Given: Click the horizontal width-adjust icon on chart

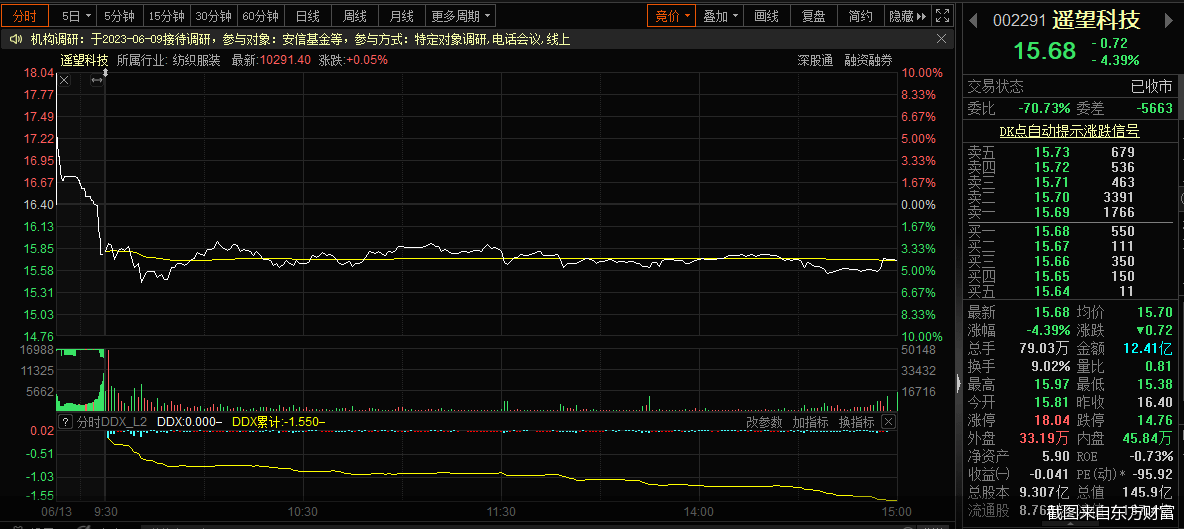Looking at the screenshot, I should (x=97, y=81).
